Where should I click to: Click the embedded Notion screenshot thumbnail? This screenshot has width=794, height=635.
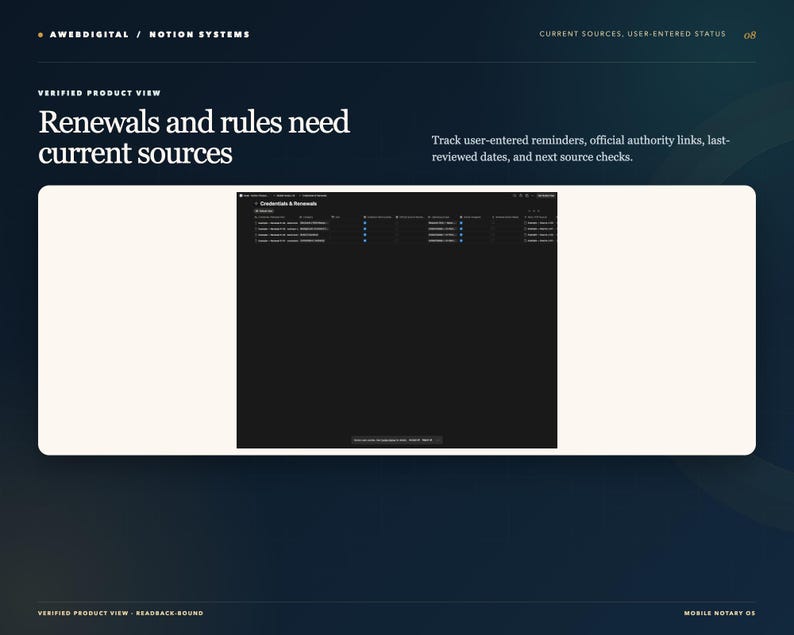pos(396,320)
